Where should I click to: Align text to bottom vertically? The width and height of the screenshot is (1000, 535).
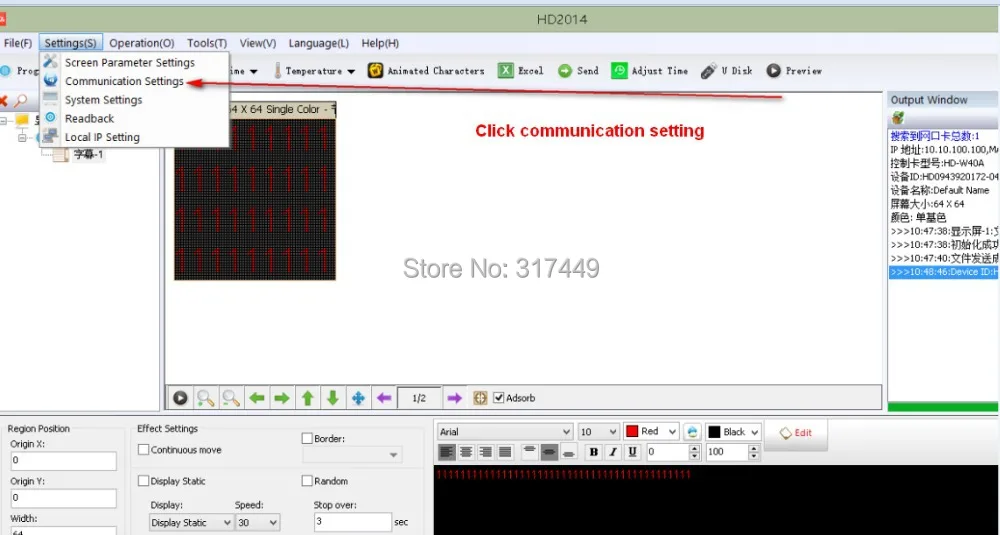tap(569, 452)
